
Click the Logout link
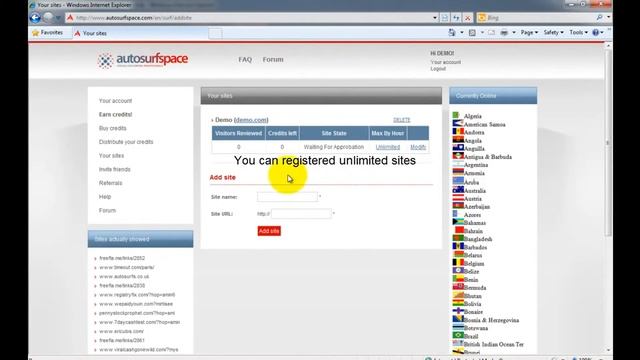[438, 69]
